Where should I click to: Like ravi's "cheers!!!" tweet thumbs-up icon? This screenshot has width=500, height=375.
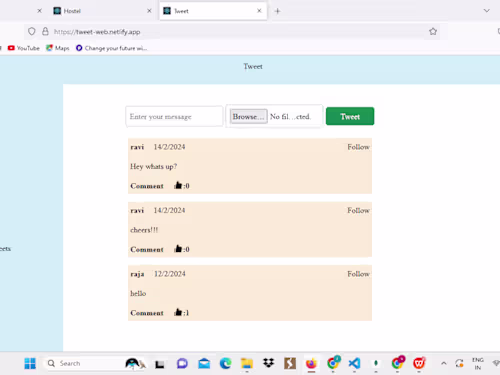click(178, 249)
